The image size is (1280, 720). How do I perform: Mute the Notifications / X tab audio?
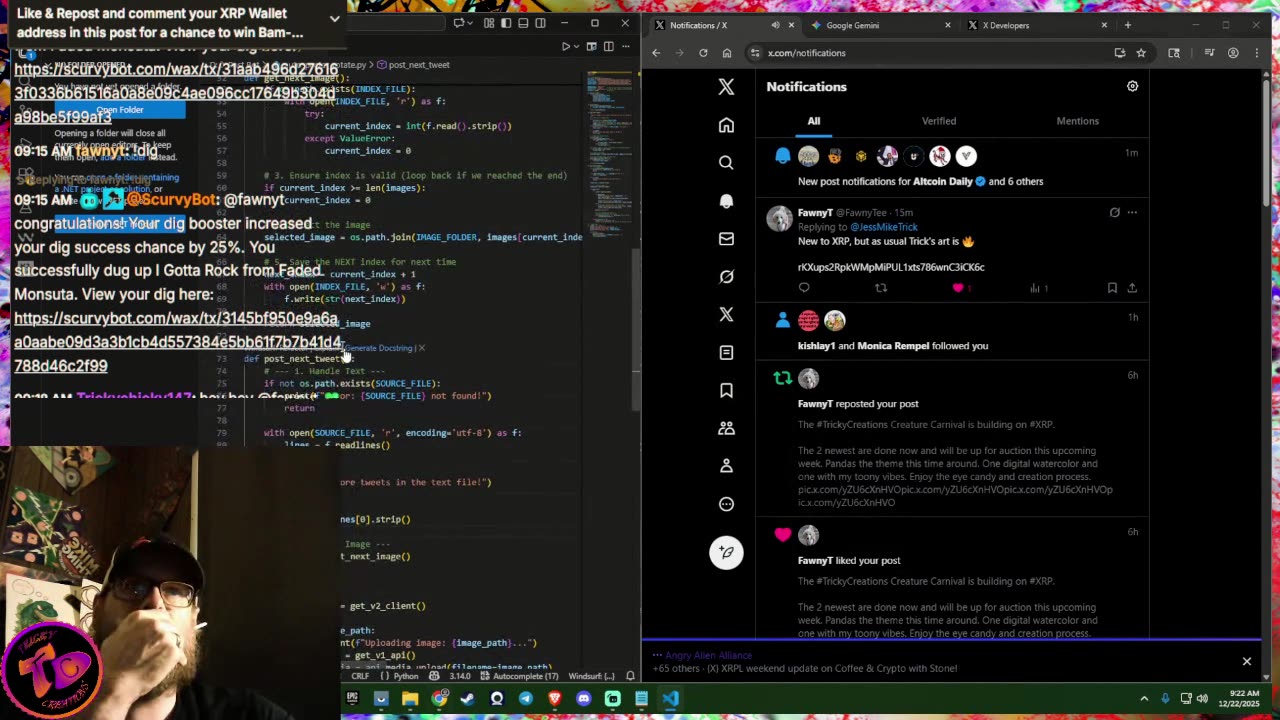coord(775,25)
